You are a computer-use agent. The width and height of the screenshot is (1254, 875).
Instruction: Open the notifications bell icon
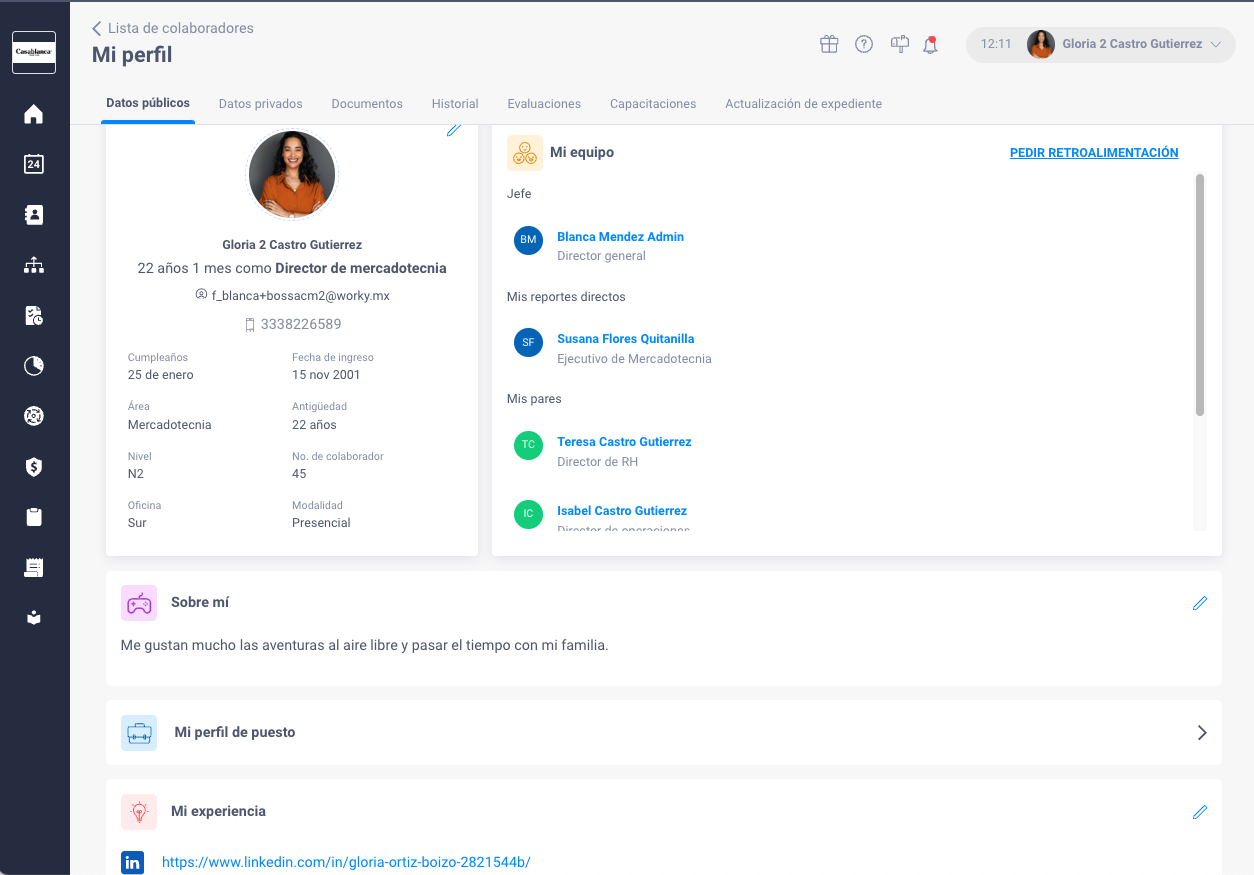[931, 44]
